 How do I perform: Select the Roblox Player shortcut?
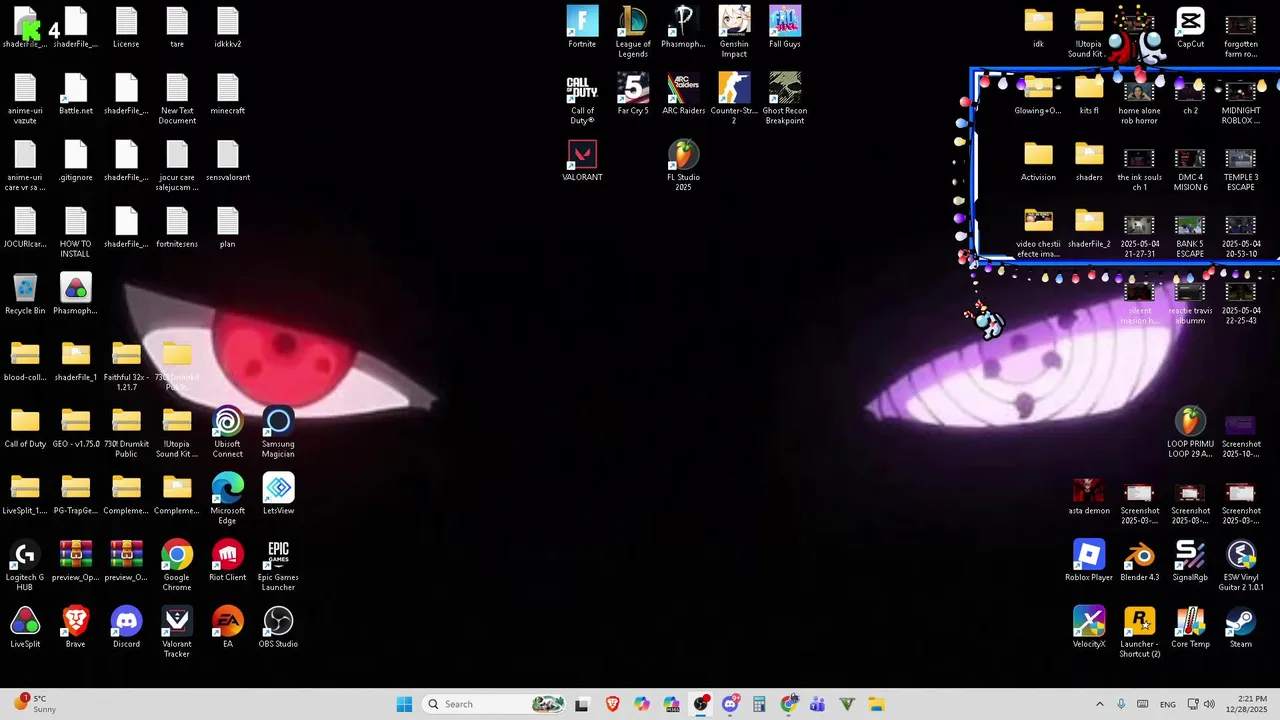pos(1089,561)
